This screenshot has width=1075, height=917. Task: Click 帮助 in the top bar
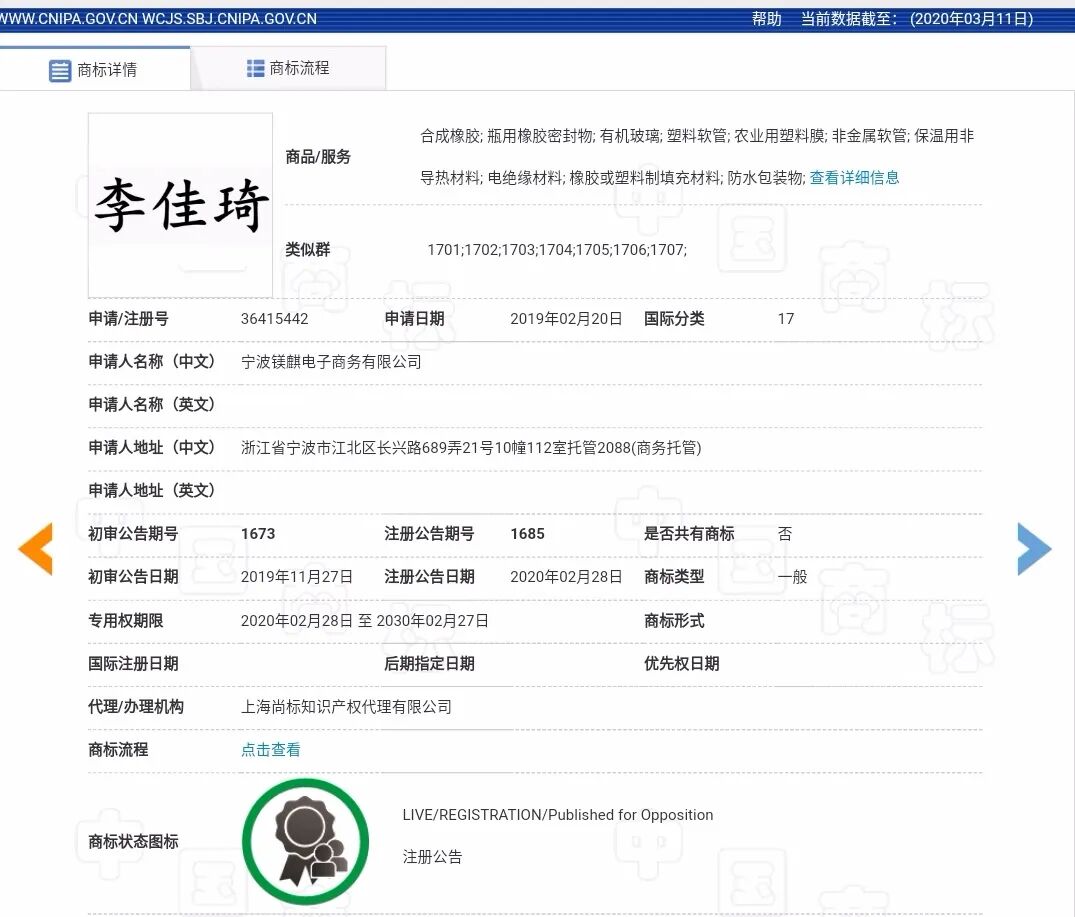766,18
